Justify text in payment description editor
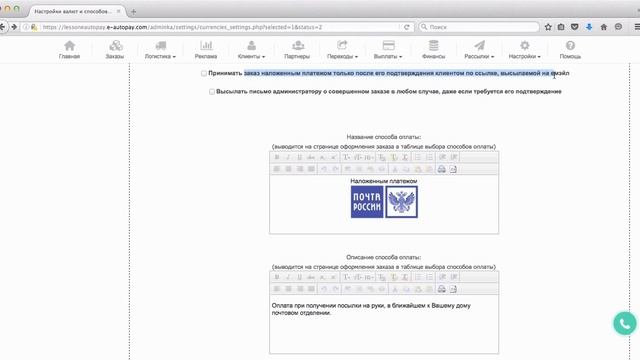This screenshot has height=360, width=640. click(x=311, y=289)
